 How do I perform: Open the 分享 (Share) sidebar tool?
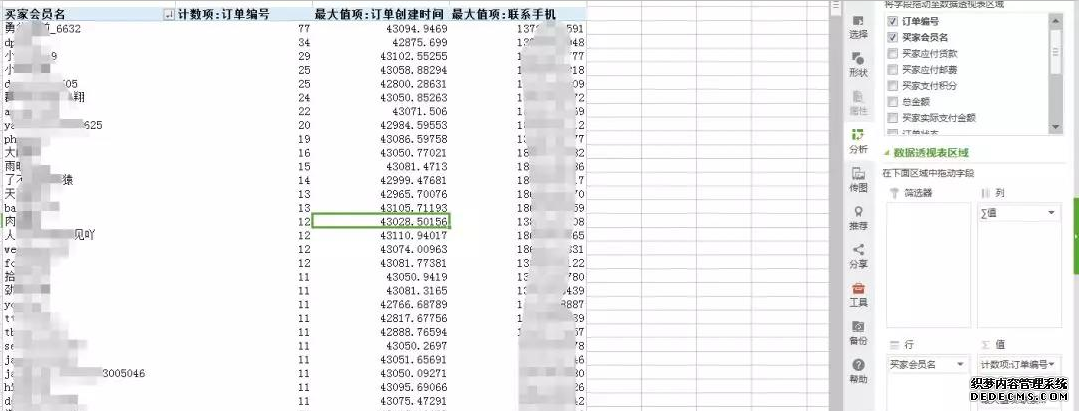857,255
